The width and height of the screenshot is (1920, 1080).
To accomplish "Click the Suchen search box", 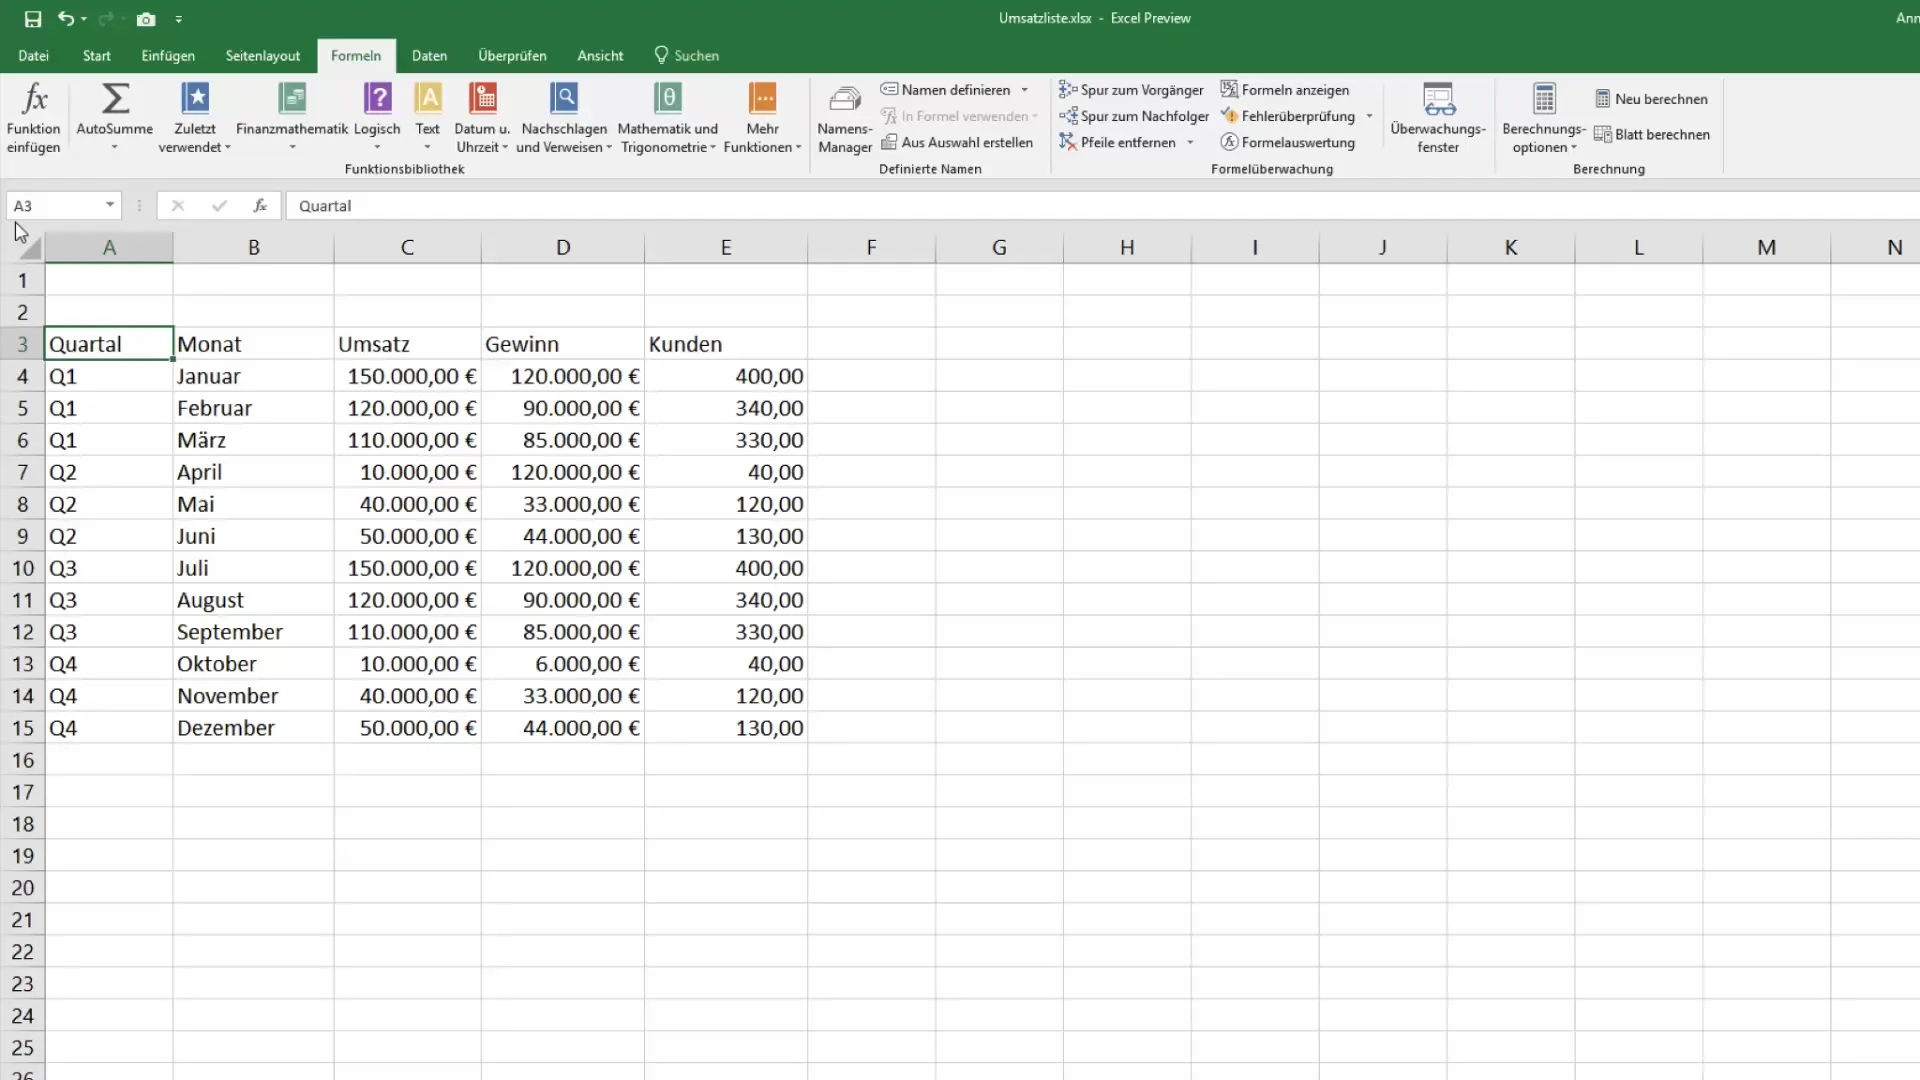I will (x=687, y=56).
